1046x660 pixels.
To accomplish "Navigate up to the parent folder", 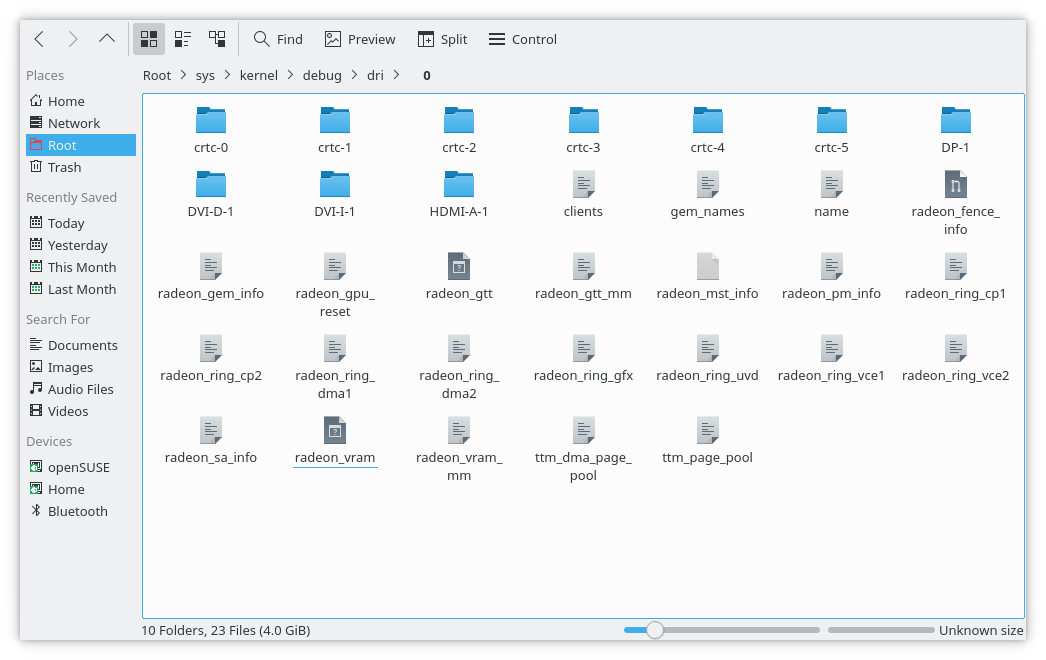I will coord(107,39).
